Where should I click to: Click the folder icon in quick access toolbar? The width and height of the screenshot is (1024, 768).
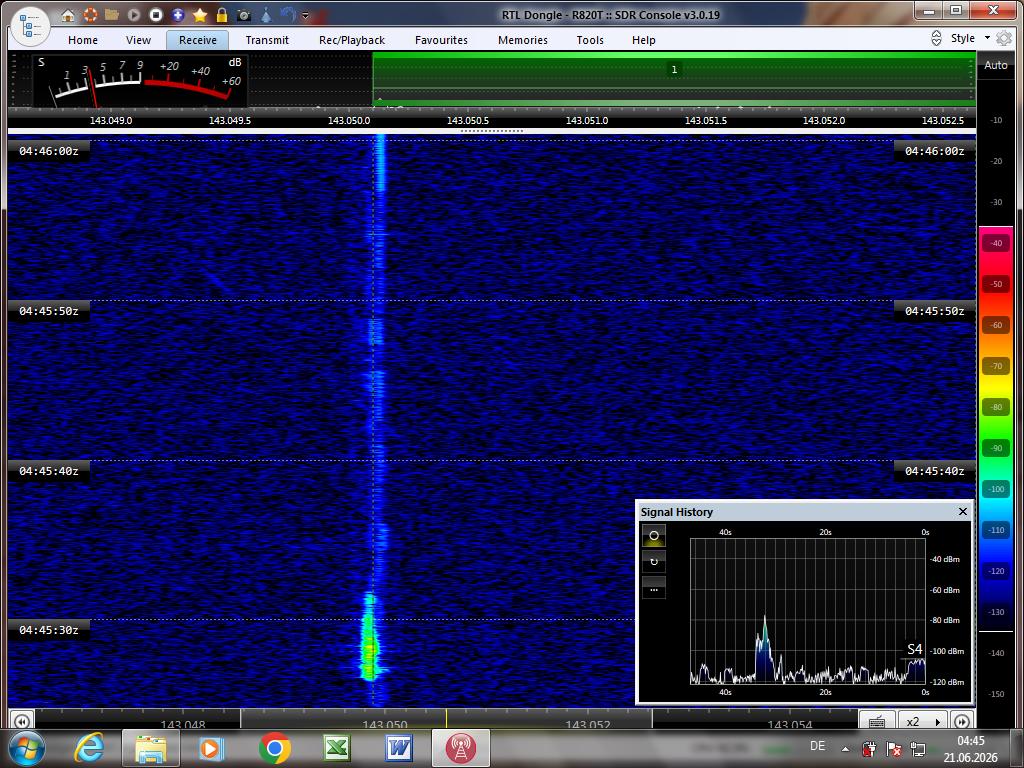pyautogui.click(x=112, y=14)
